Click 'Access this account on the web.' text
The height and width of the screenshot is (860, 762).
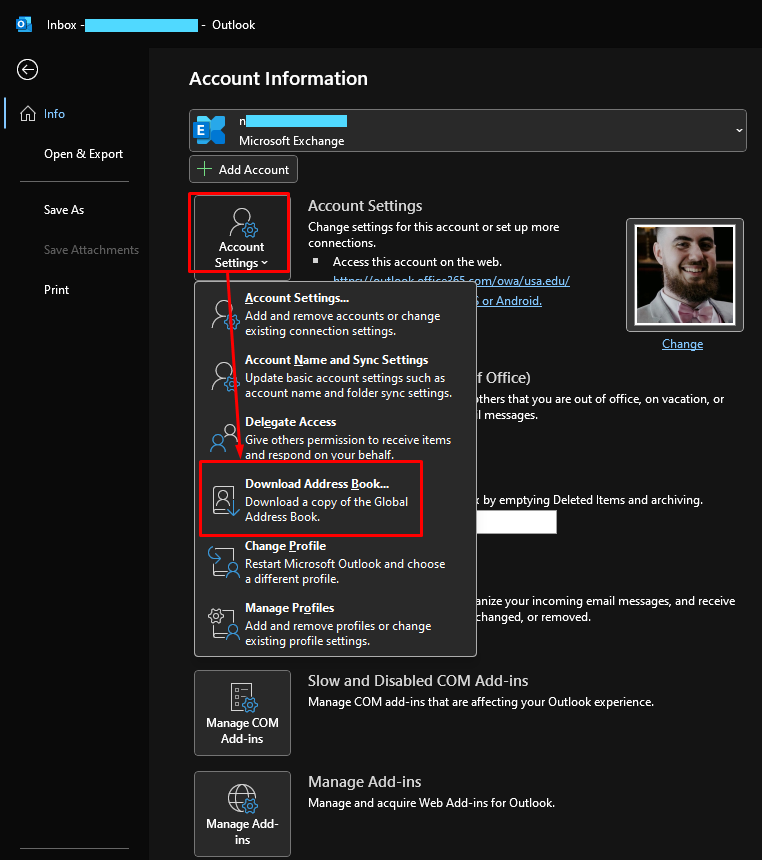coord(417,262)
